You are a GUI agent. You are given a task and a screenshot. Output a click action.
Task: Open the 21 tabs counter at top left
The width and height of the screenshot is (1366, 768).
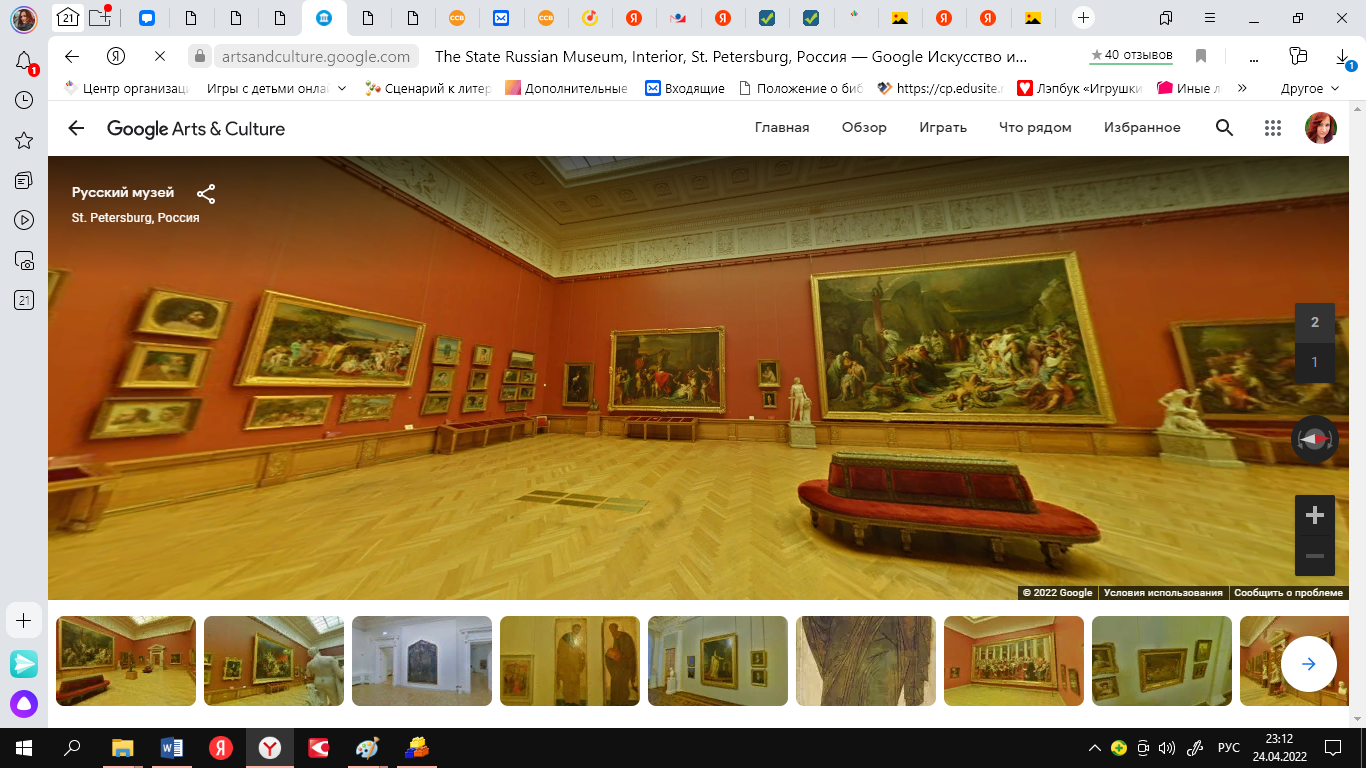coord(68,17)
